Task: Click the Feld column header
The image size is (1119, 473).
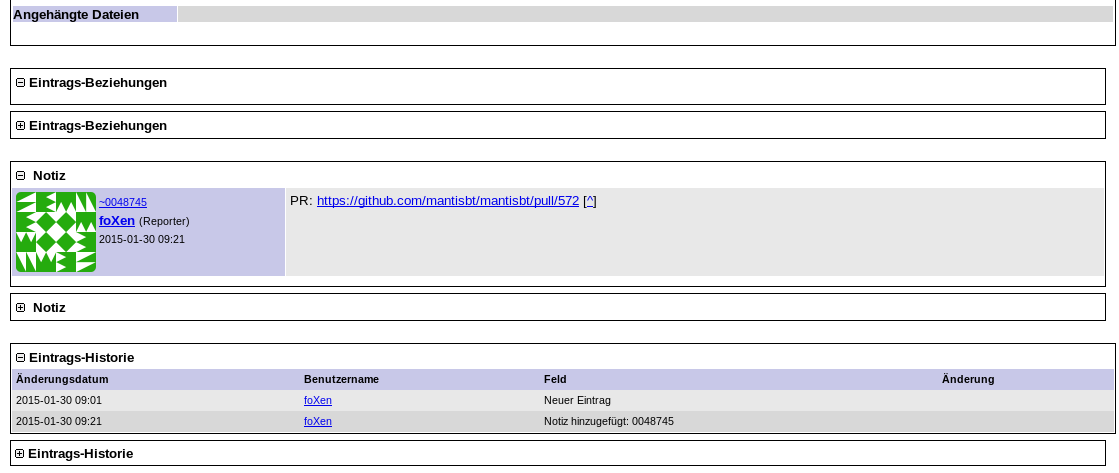Action: pos(555,379)
